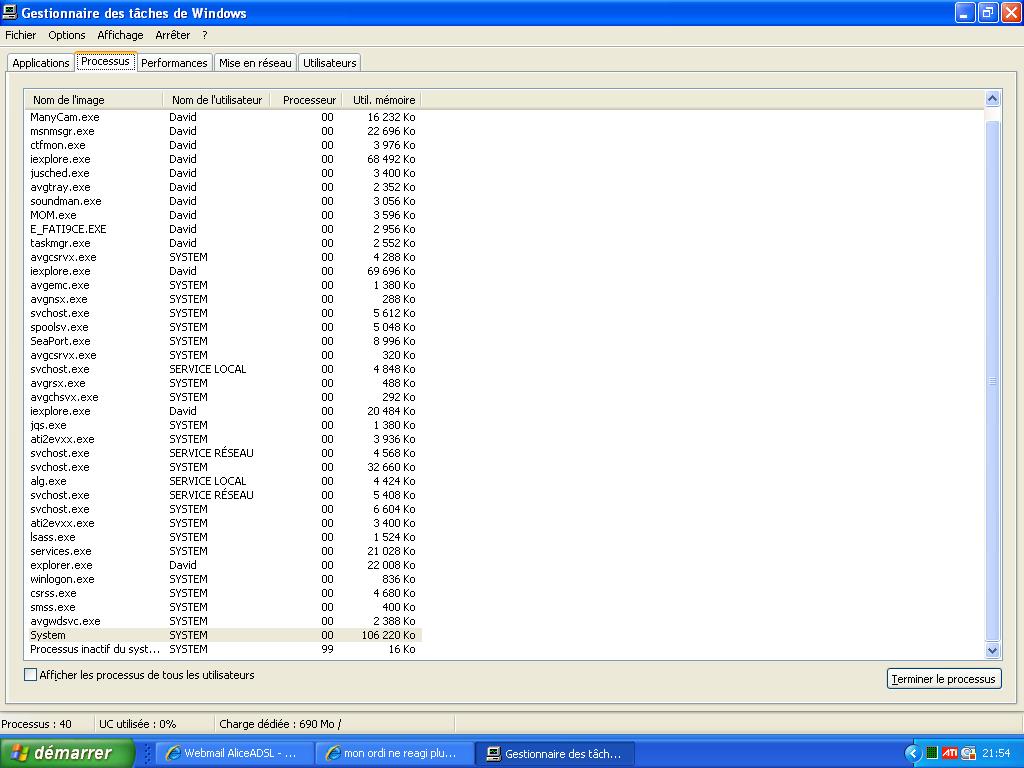Click the 106 220 Ko System memory value
1024x768 pixels.
388,635
